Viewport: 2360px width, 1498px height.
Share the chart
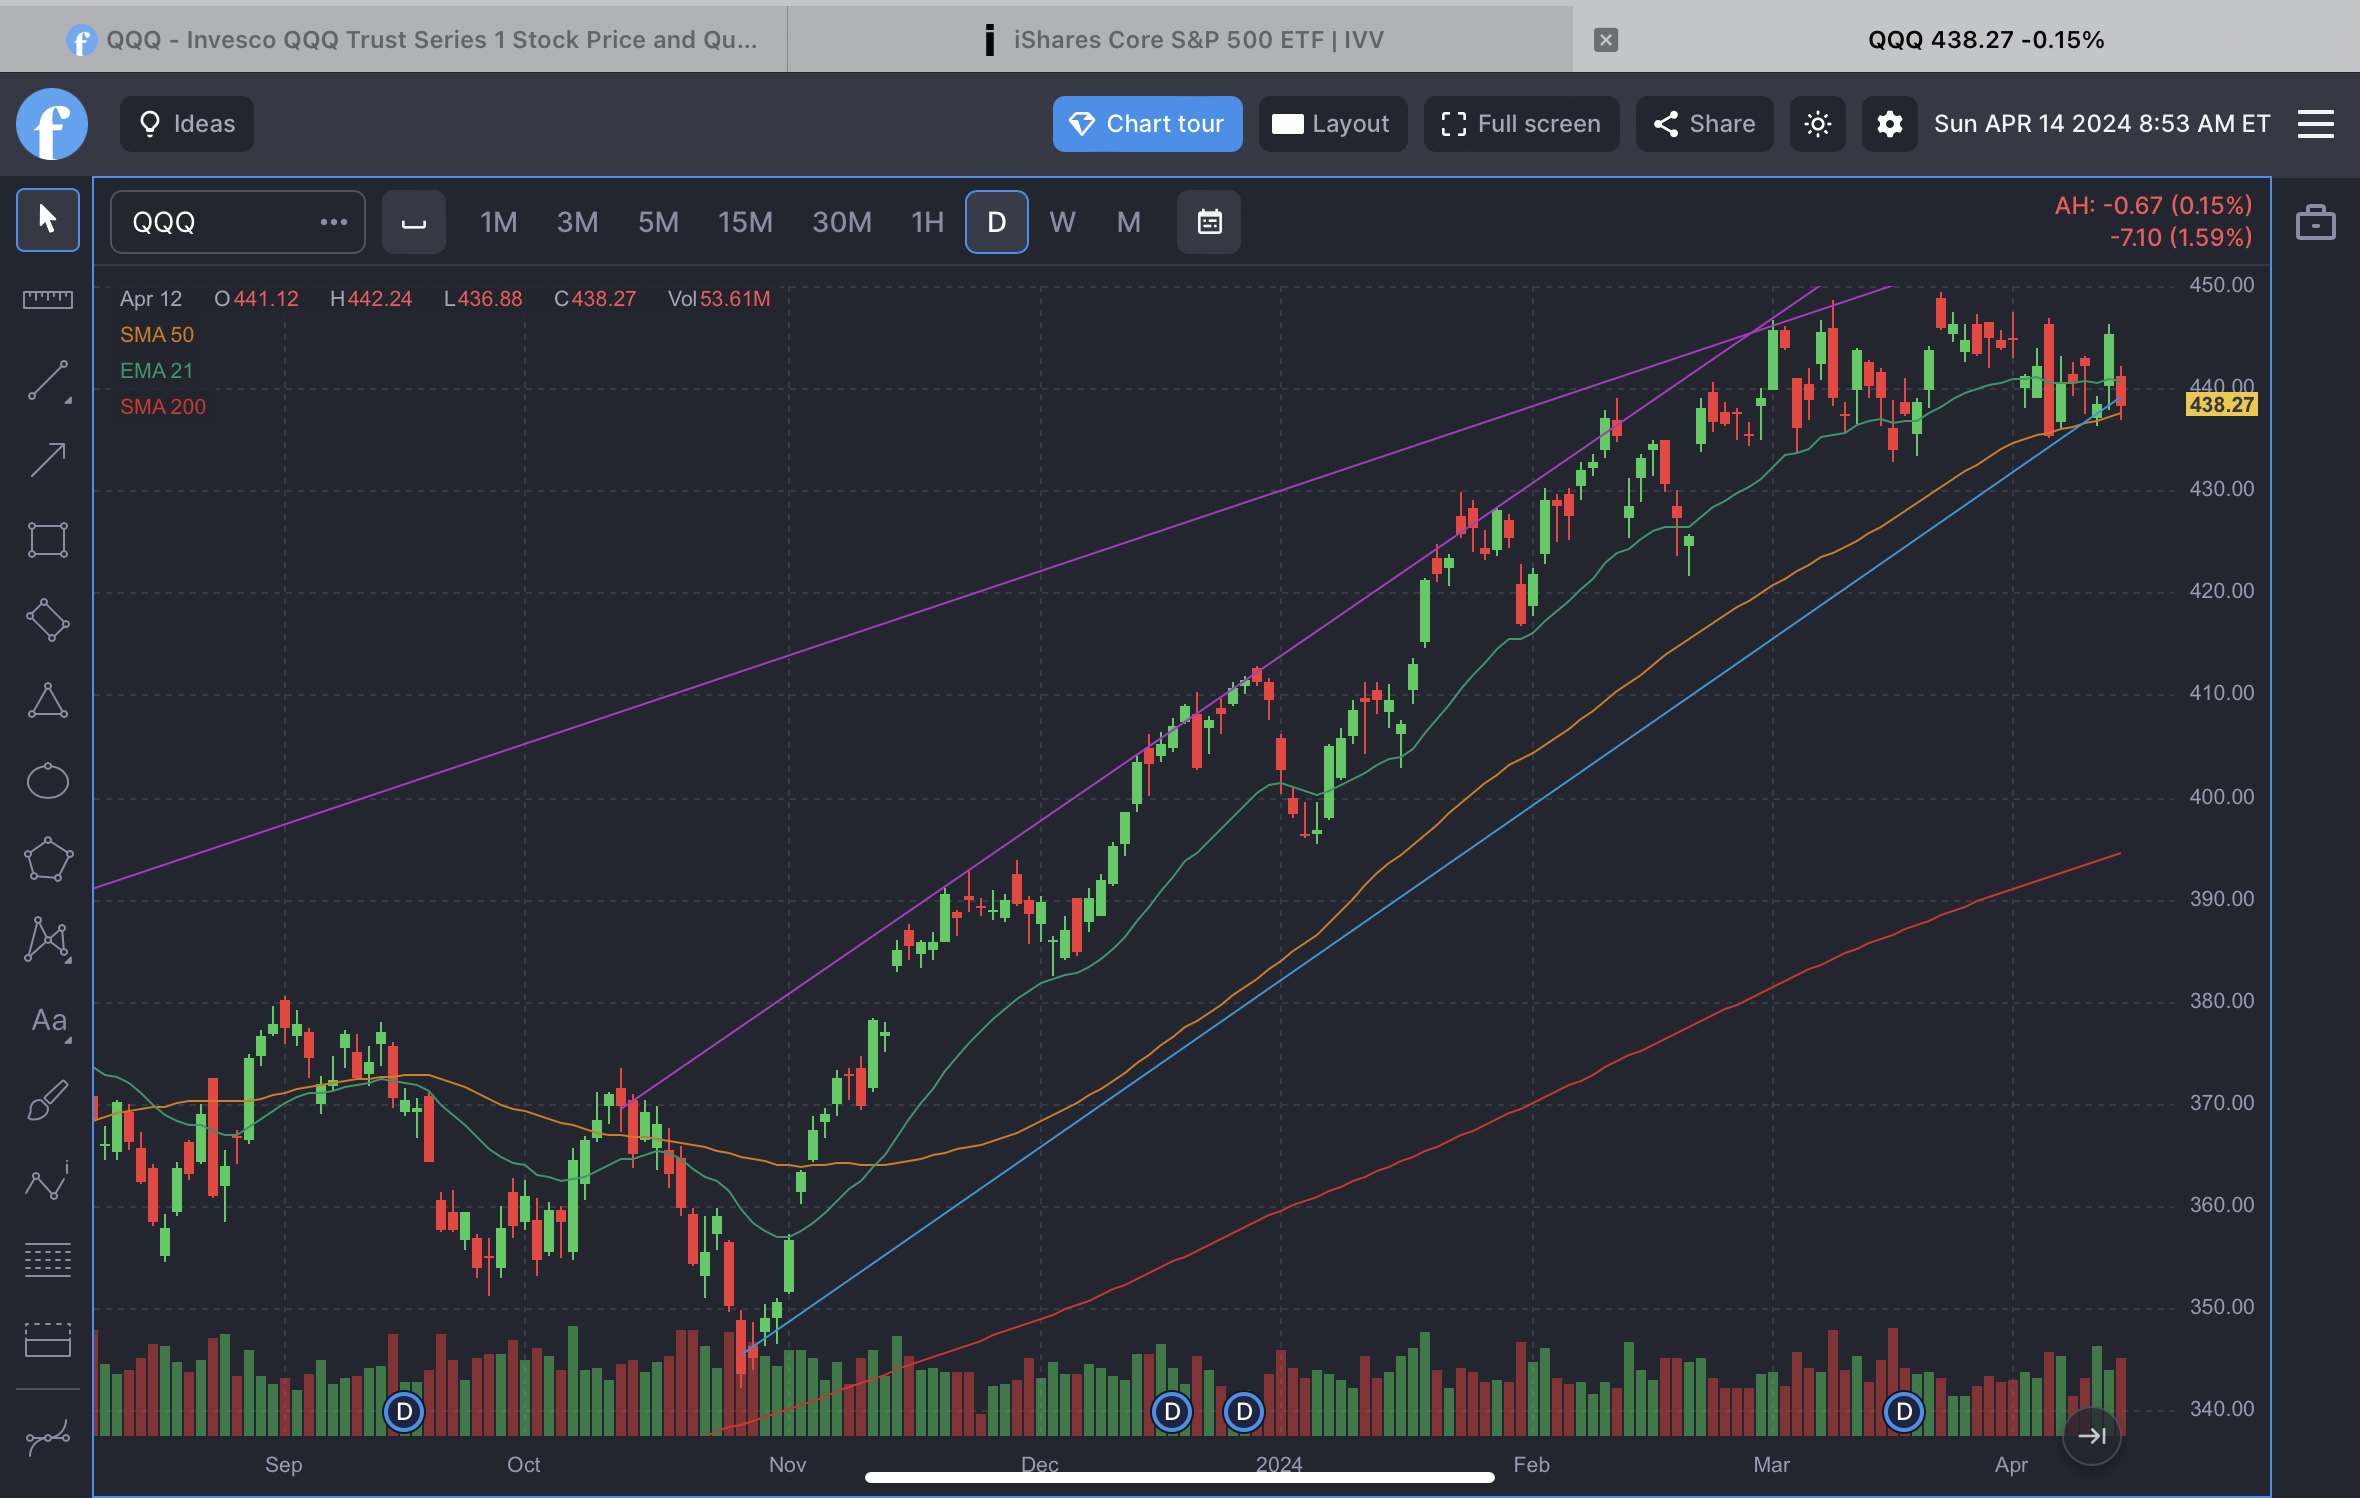point(1704,124)
